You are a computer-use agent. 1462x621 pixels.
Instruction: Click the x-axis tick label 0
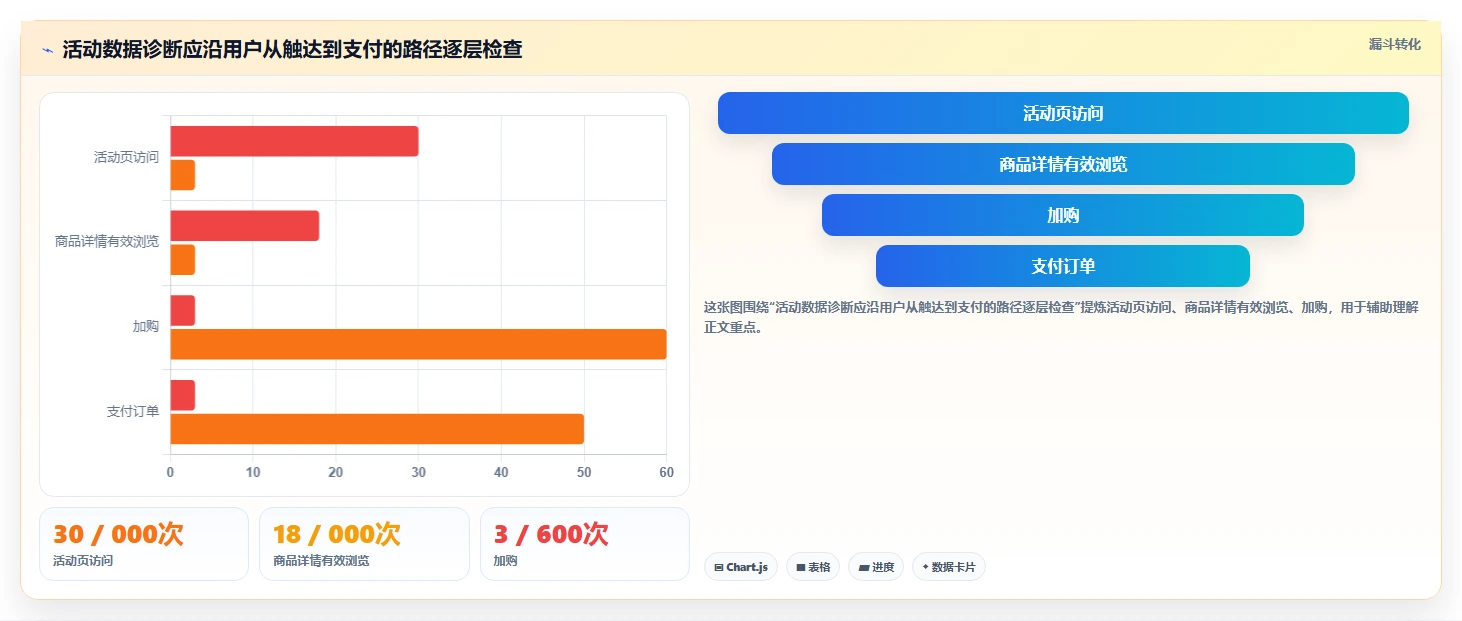pyautogui.click(x=170, y=472)
